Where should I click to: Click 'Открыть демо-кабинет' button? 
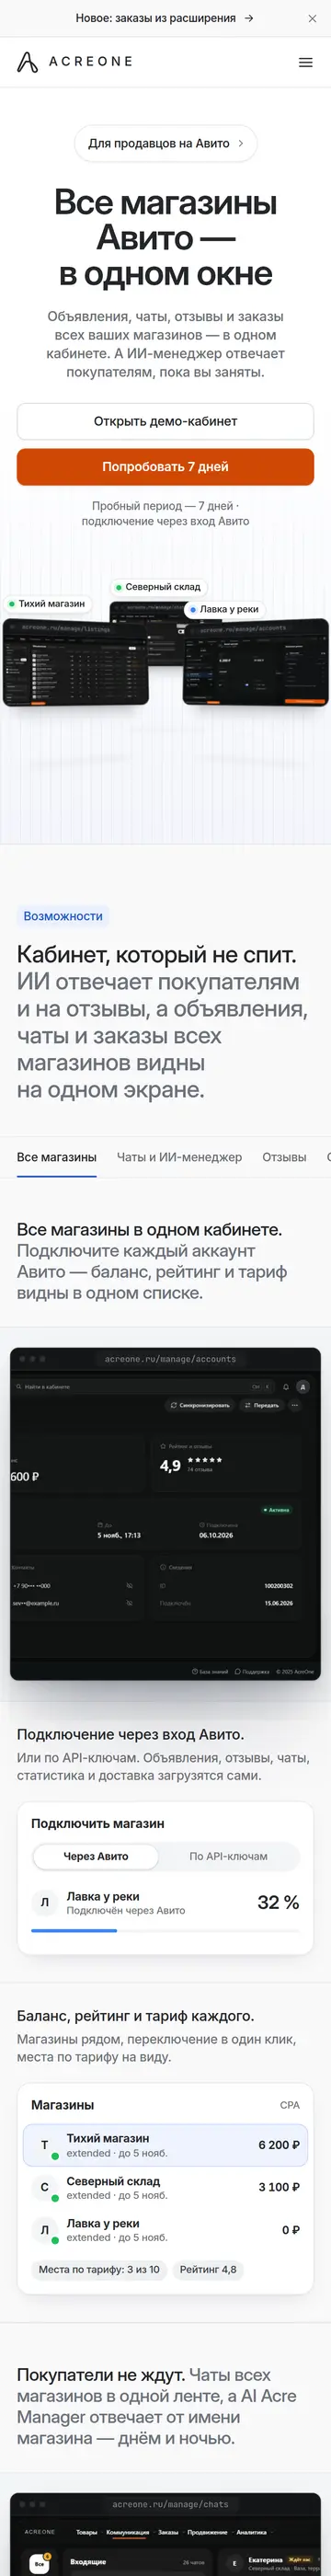[x=165, y=421]
